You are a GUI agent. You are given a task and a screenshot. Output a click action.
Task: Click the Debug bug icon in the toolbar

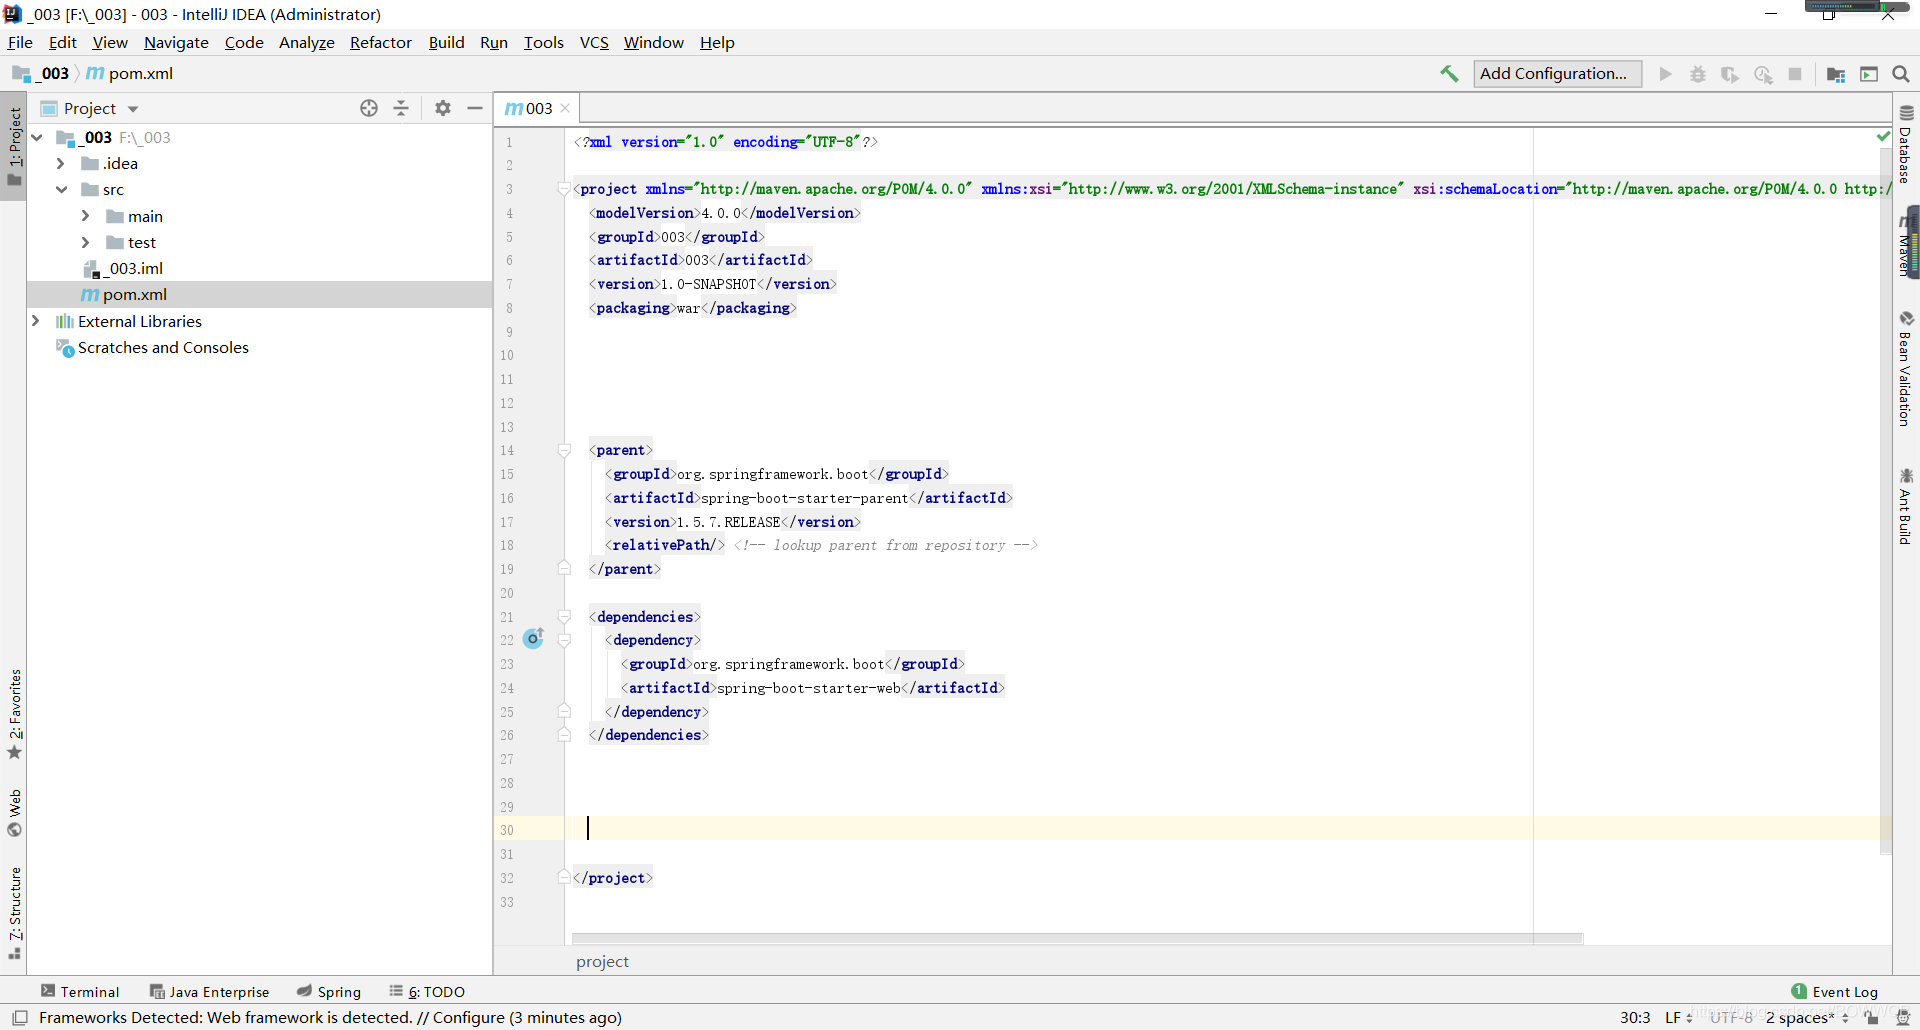tap(1698, 74)
